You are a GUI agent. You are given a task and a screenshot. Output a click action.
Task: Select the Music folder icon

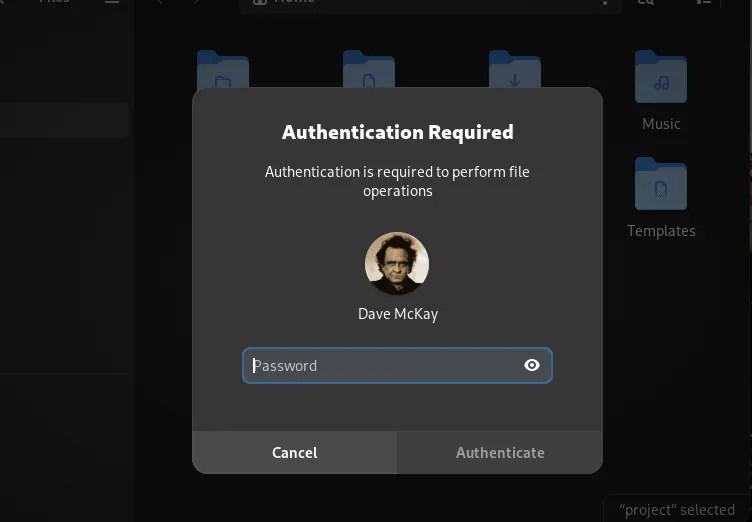[661, 77]
